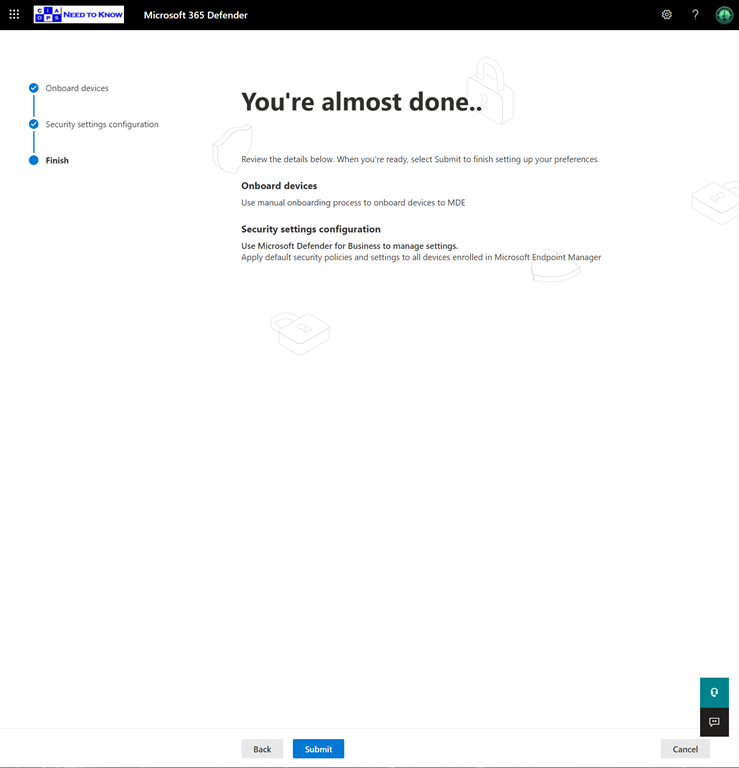Open the user account avatar menu
Screen dimensions: 739x768
(724, 15)
